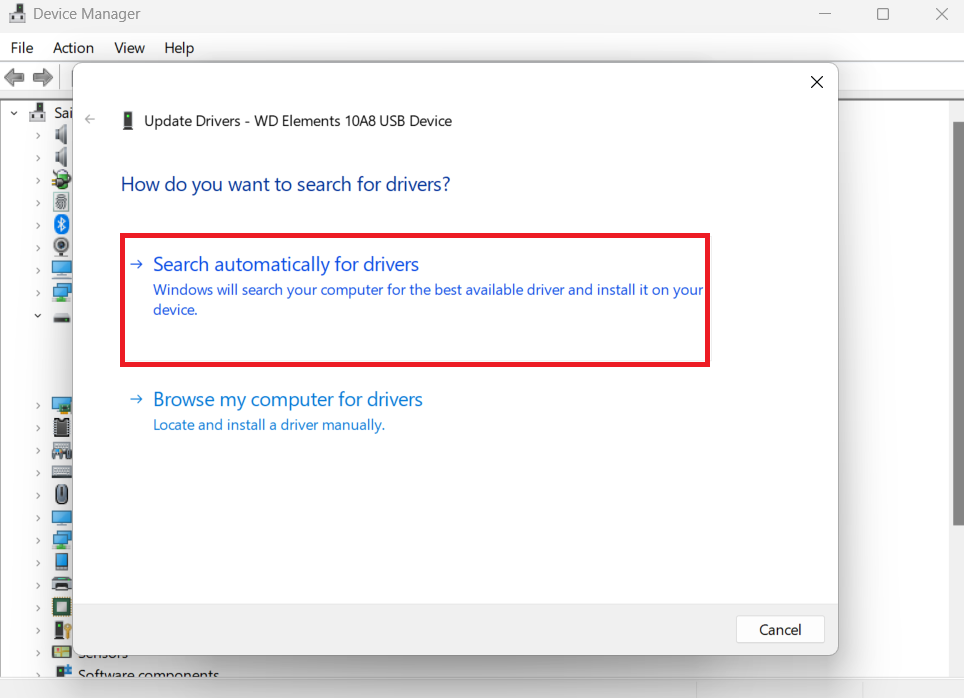
Task: Expand the Print queues category
Action: pos(38,585)
